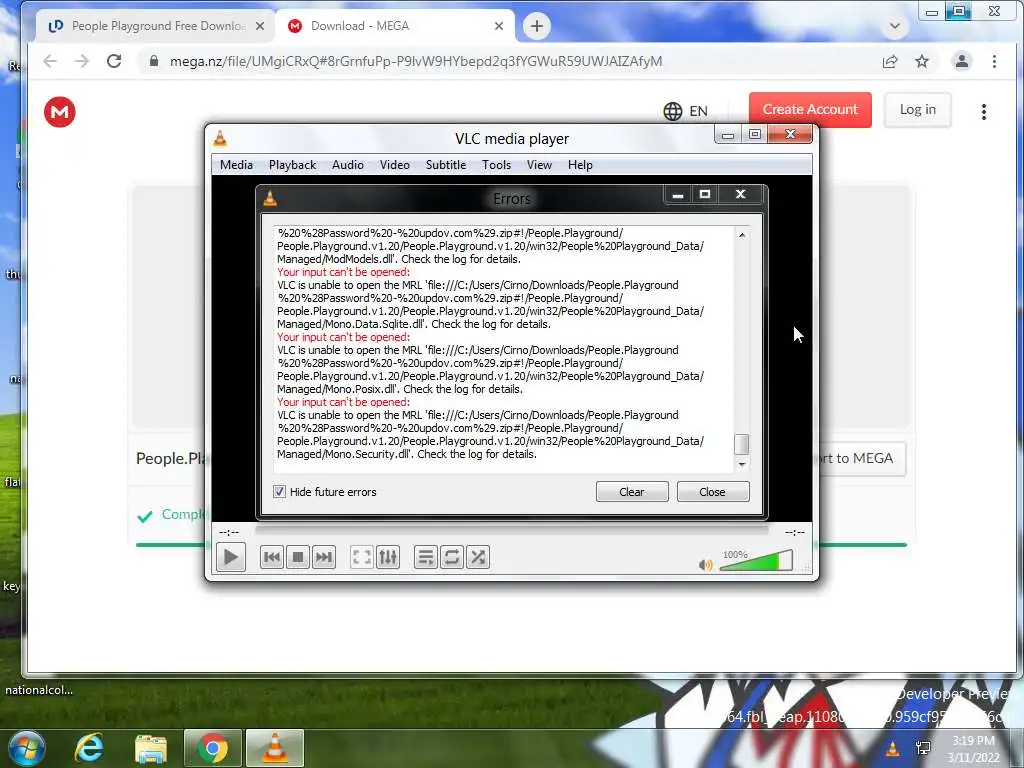Click cone icon in Errors dialog title
This screenshot has width=1024, height=768.
click(x=270, y=197)
